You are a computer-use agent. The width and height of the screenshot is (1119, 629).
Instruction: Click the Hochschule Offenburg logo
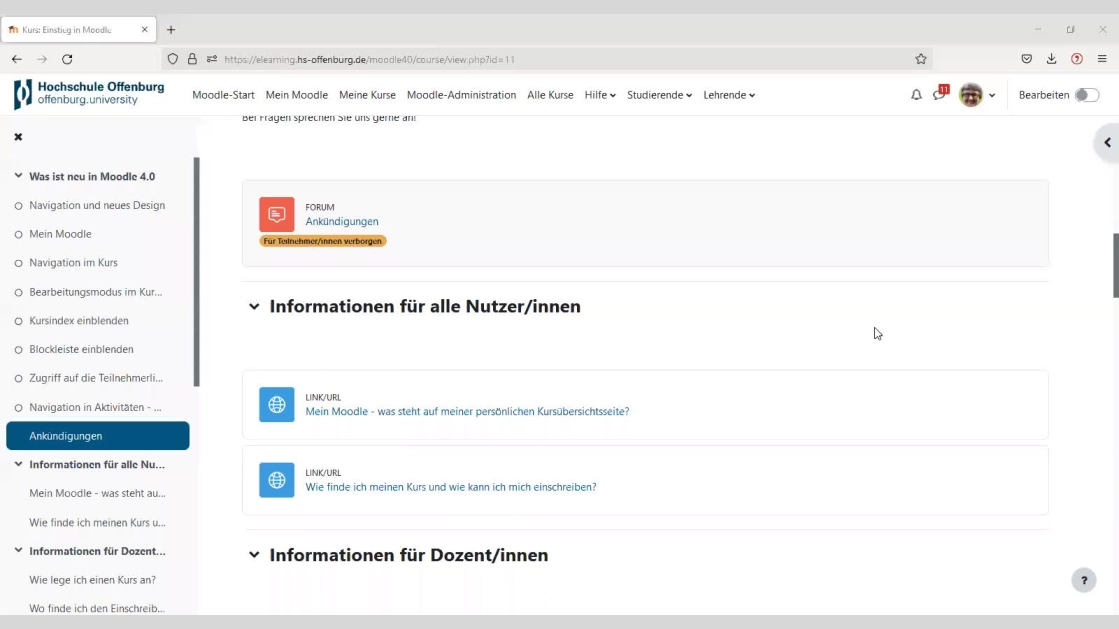pos(89,94)
